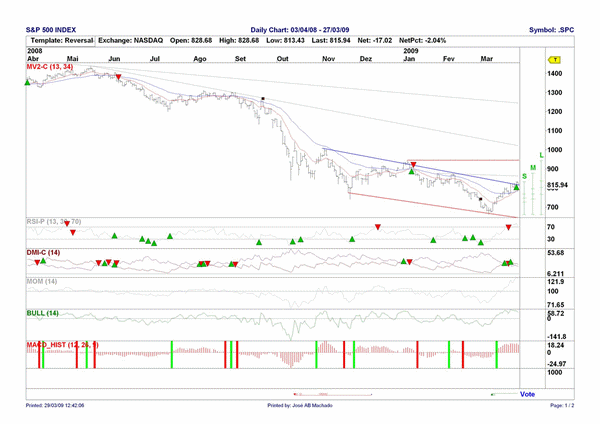Click the Low: 813.43 value

[x=285, y=41]
